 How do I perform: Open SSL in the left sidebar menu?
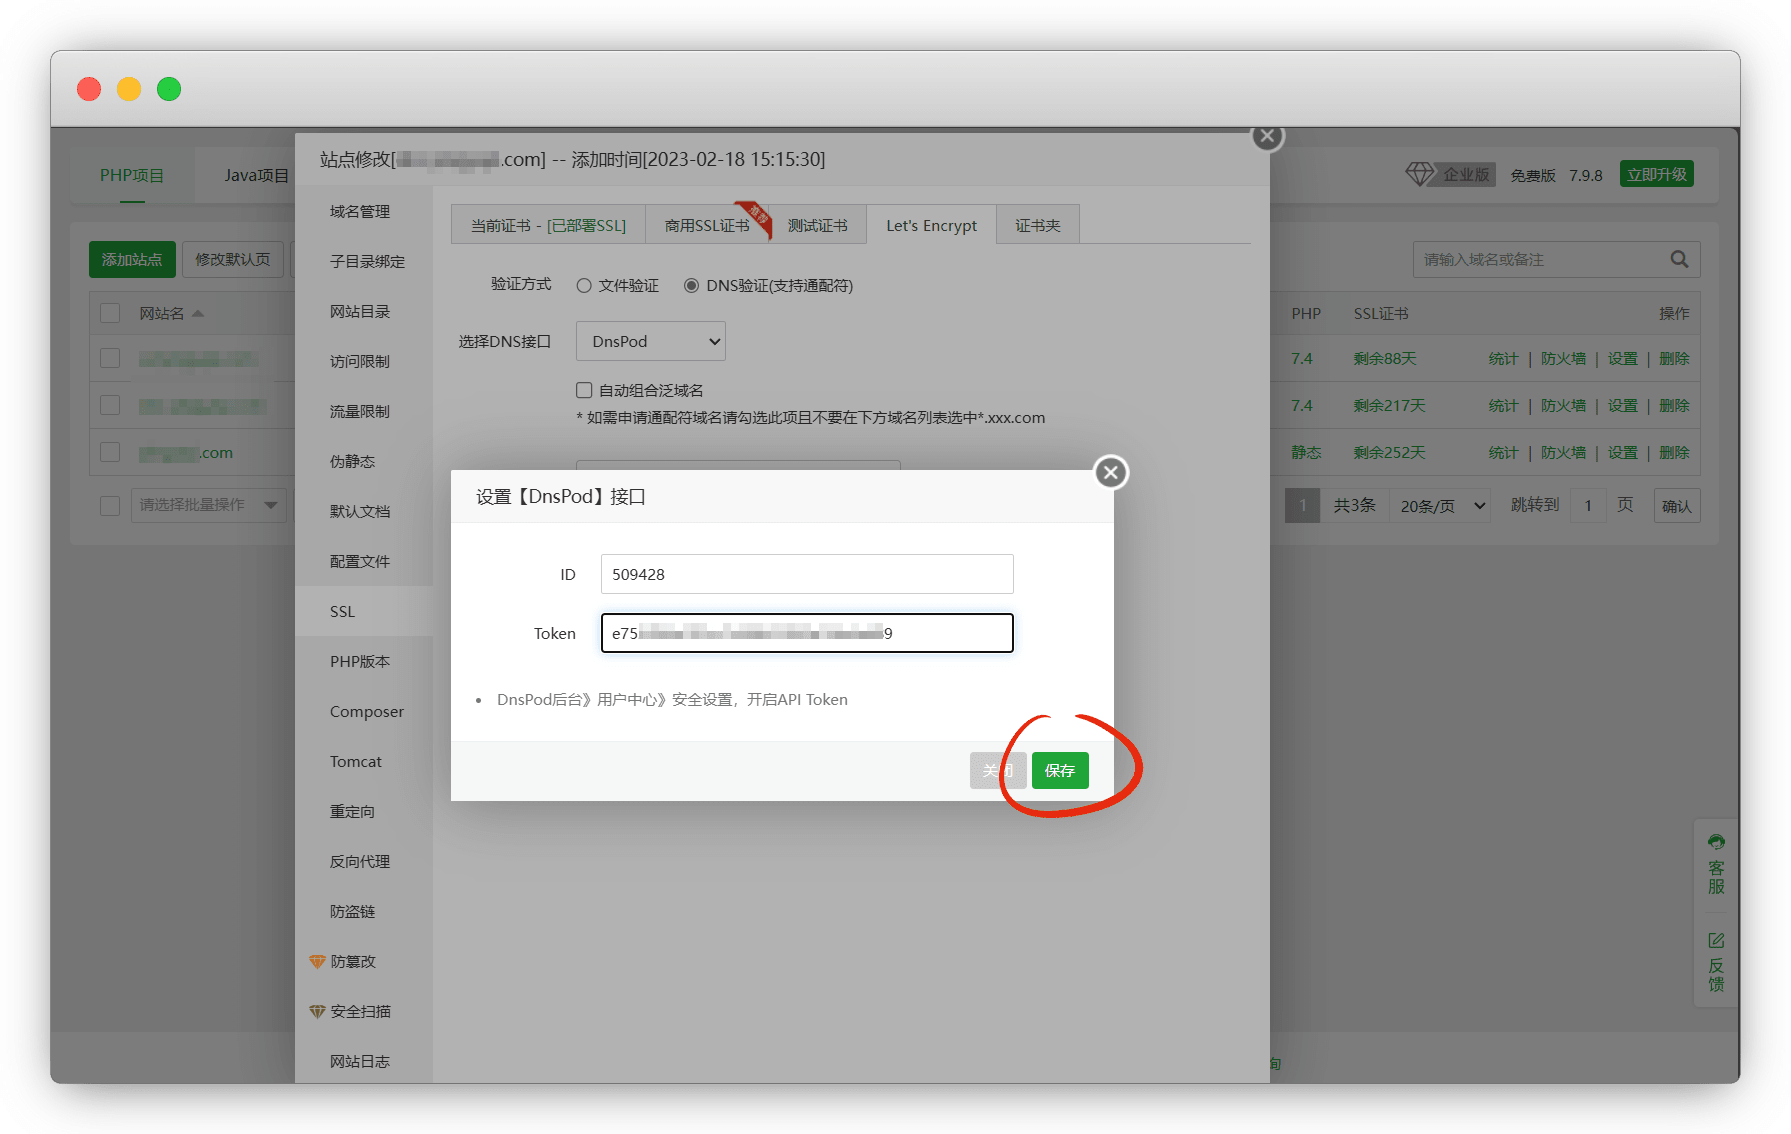[343, 612]
